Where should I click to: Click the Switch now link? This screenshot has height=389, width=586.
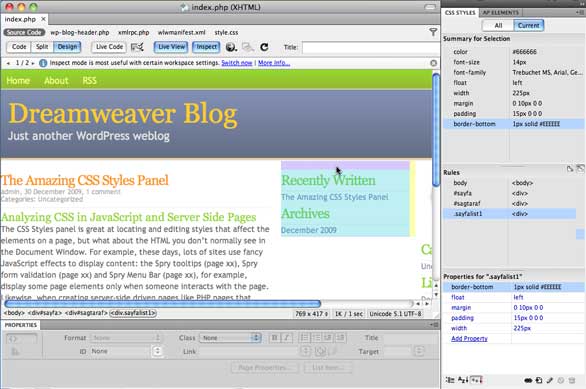click(237, 63)
